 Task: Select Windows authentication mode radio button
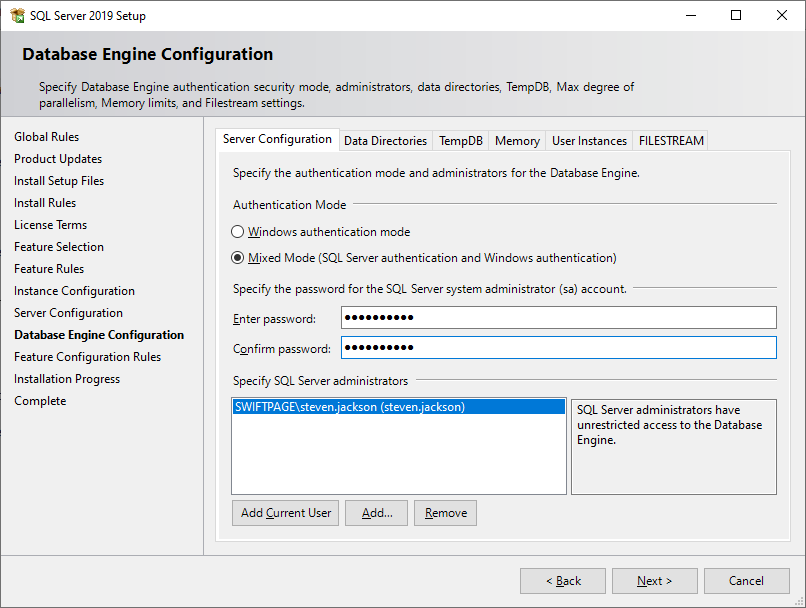pyautogui.click(x=238, y=232)
